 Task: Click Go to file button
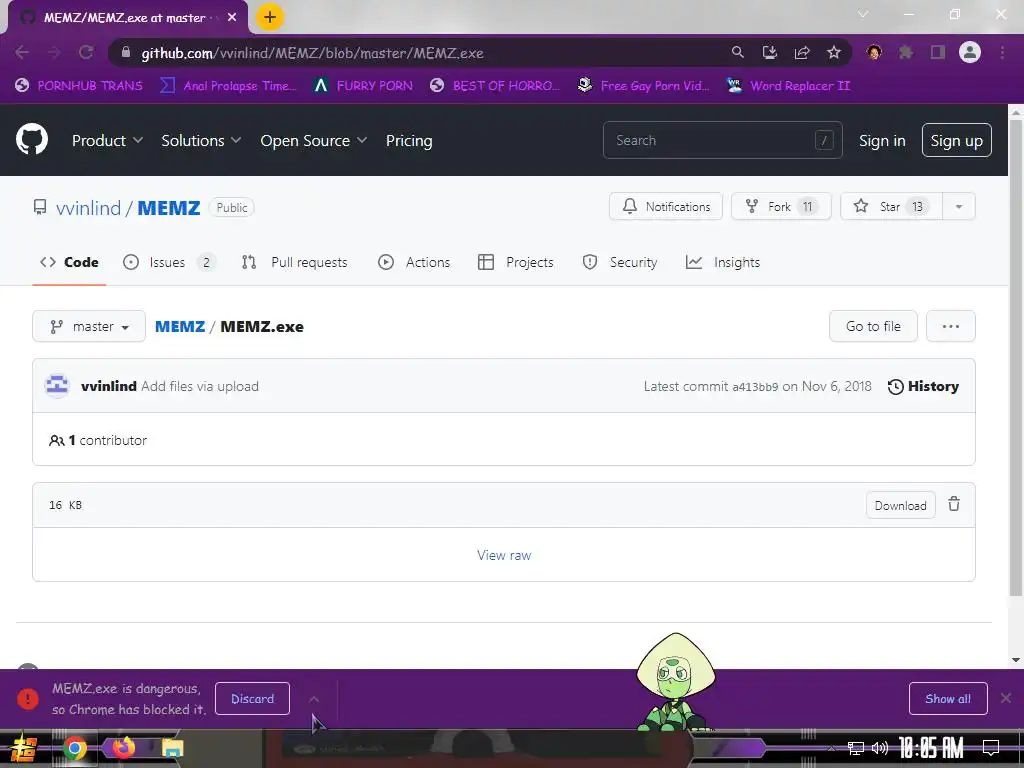(873, 326)
